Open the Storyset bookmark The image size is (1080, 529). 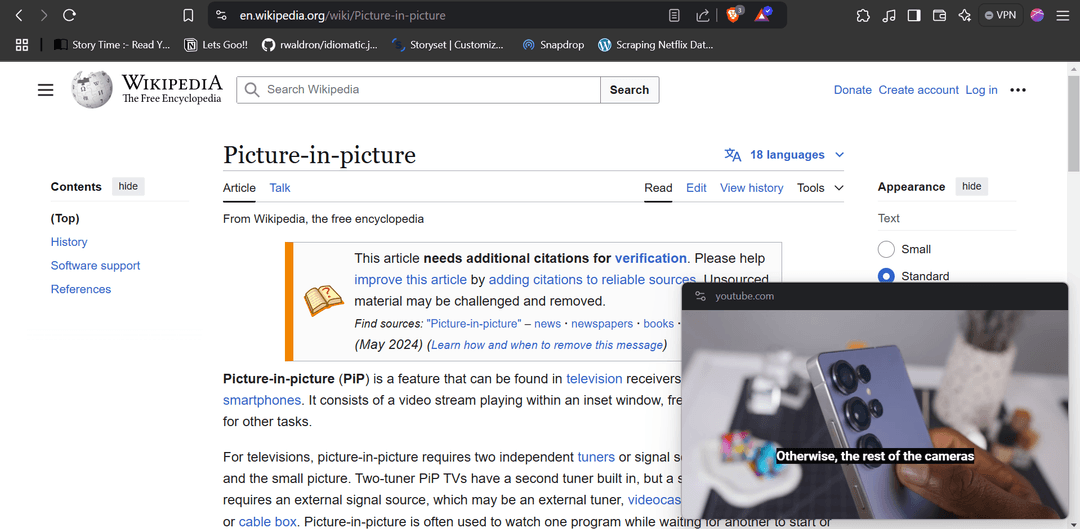point(448,45)
